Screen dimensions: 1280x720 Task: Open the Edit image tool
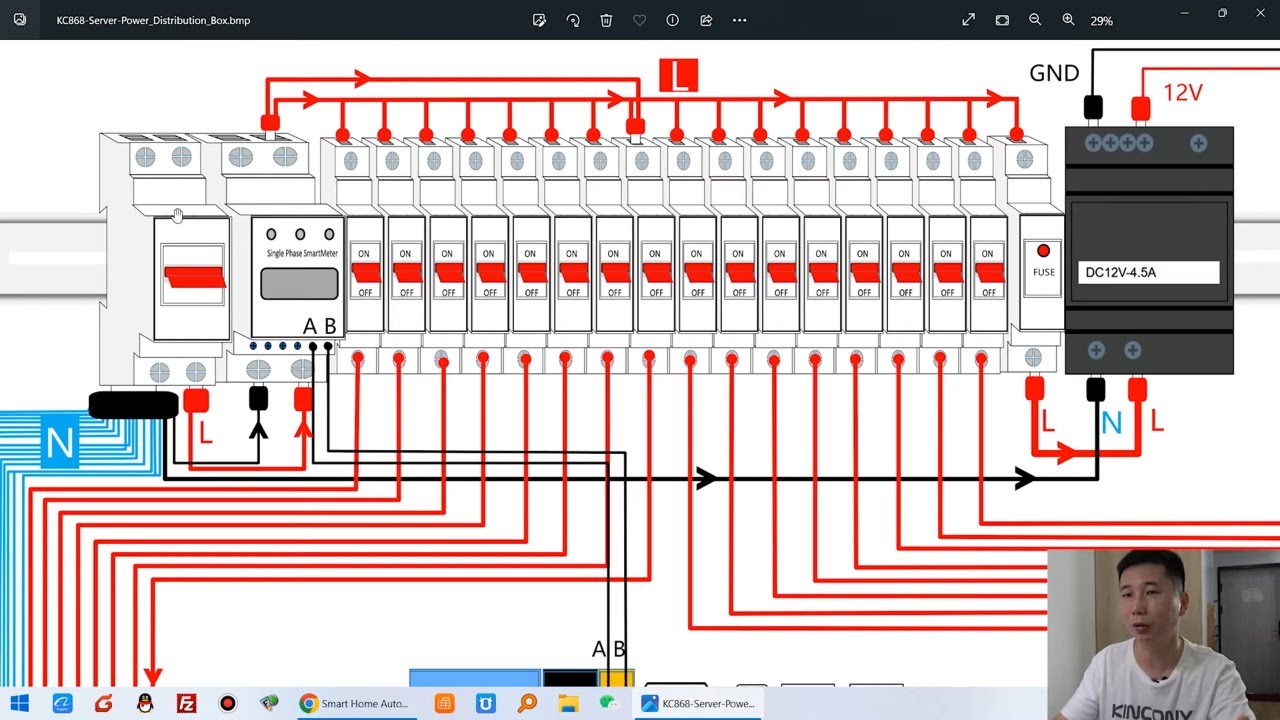[x=540, y=20]
